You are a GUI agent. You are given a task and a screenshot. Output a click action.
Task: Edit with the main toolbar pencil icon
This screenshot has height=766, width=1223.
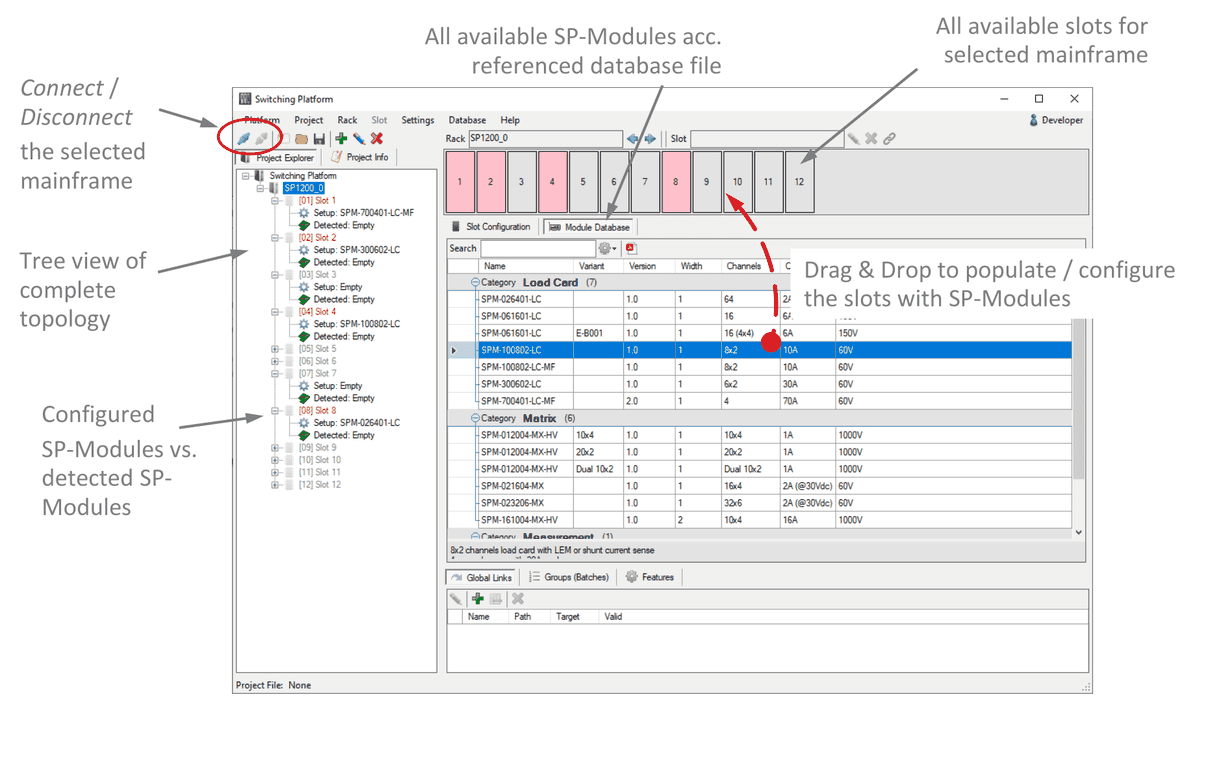(x=359, y=139)
